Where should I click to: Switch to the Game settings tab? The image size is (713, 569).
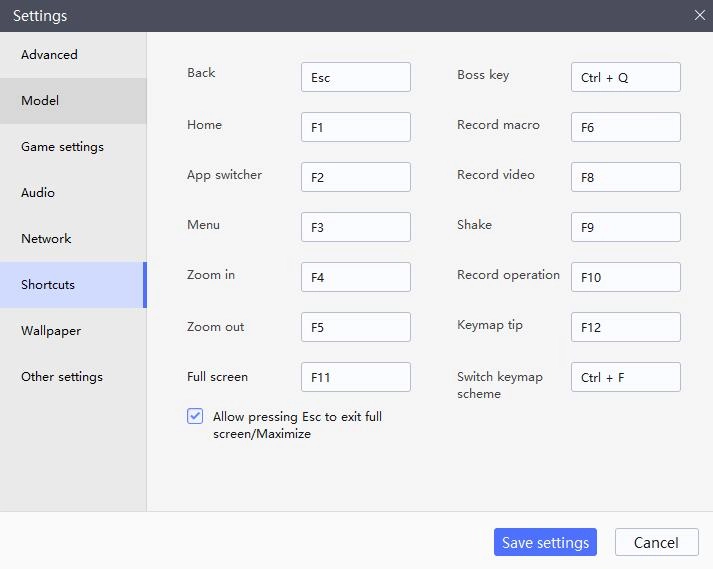coord(73,146)
